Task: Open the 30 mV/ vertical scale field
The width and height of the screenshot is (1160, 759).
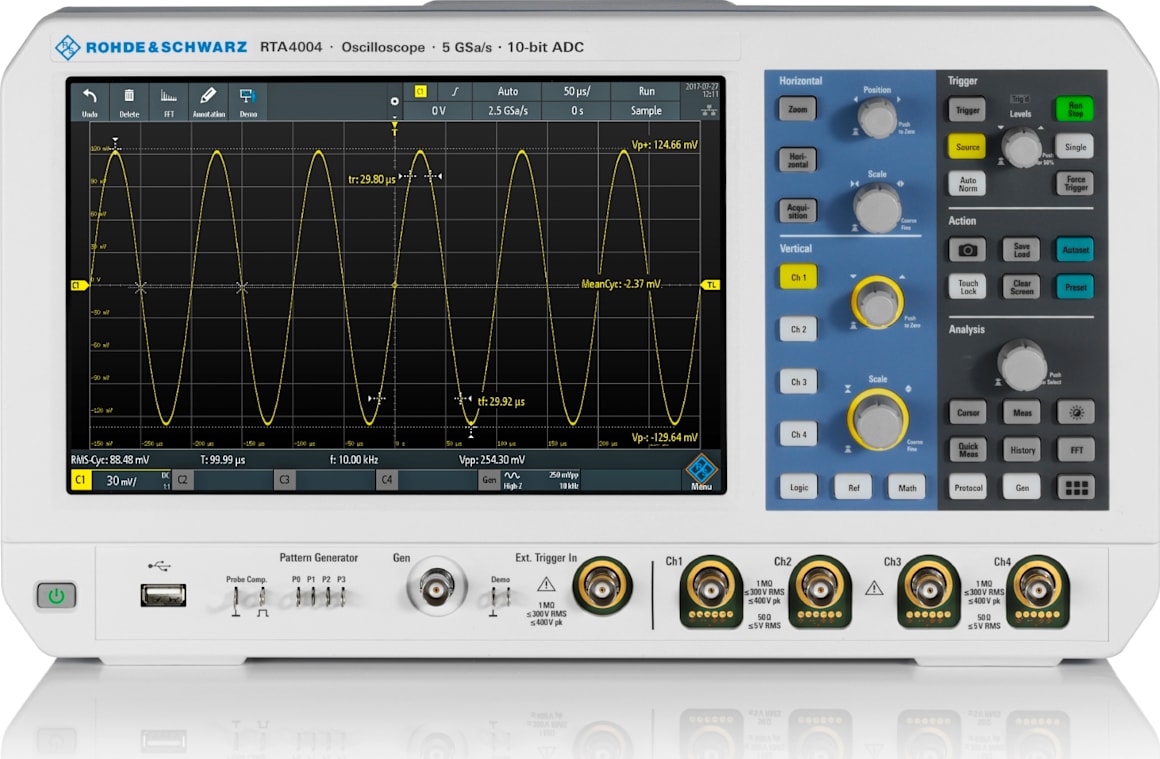Action: [x=121, y=481]
